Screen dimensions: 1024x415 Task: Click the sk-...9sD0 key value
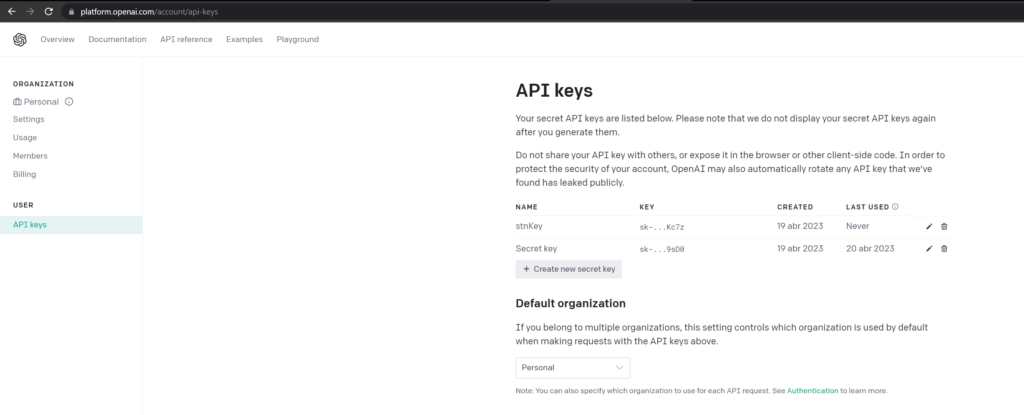[662, 248]
